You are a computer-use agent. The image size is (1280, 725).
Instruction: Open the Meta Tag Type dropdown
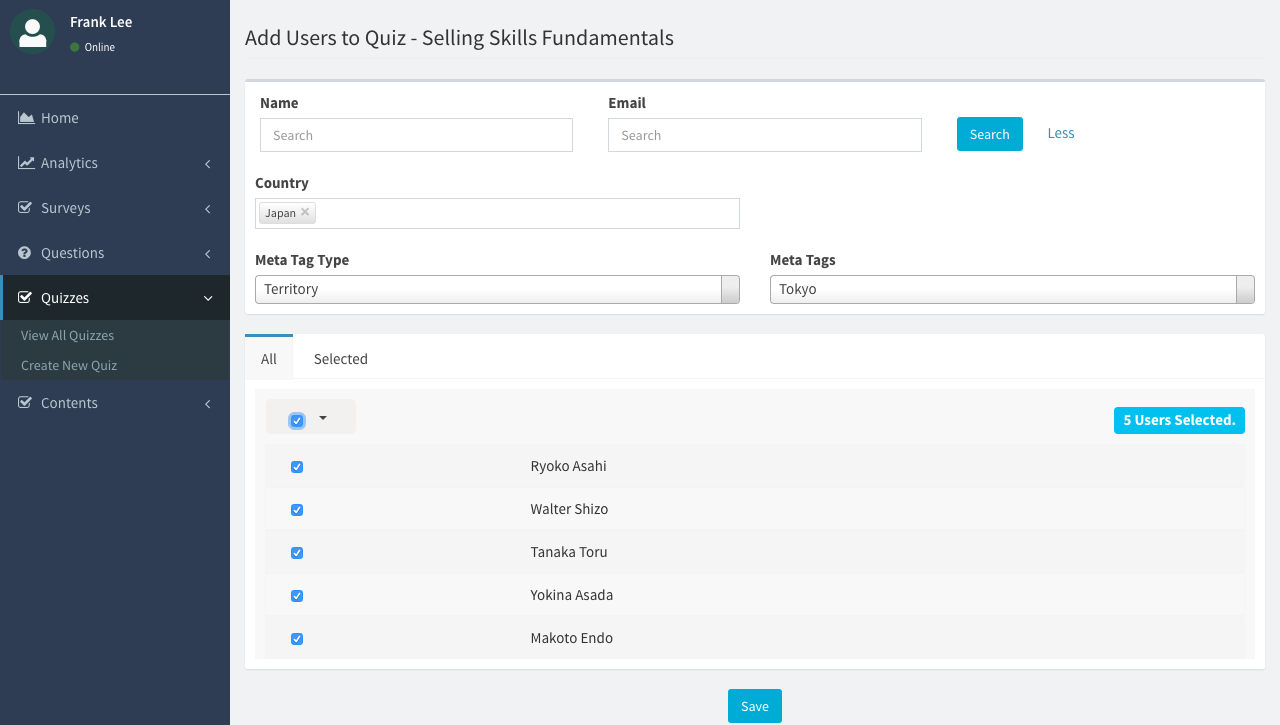click(x=497, y=289)
